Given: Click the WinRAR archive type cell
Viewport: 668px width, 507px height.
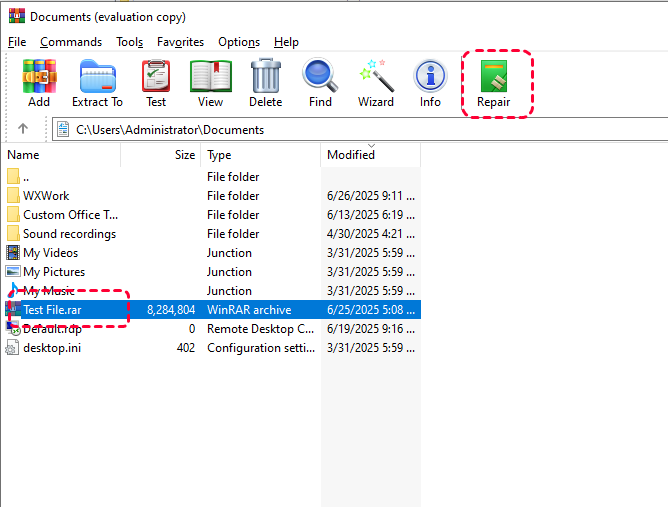Looking at the screenshot, I should pos(249,310).
